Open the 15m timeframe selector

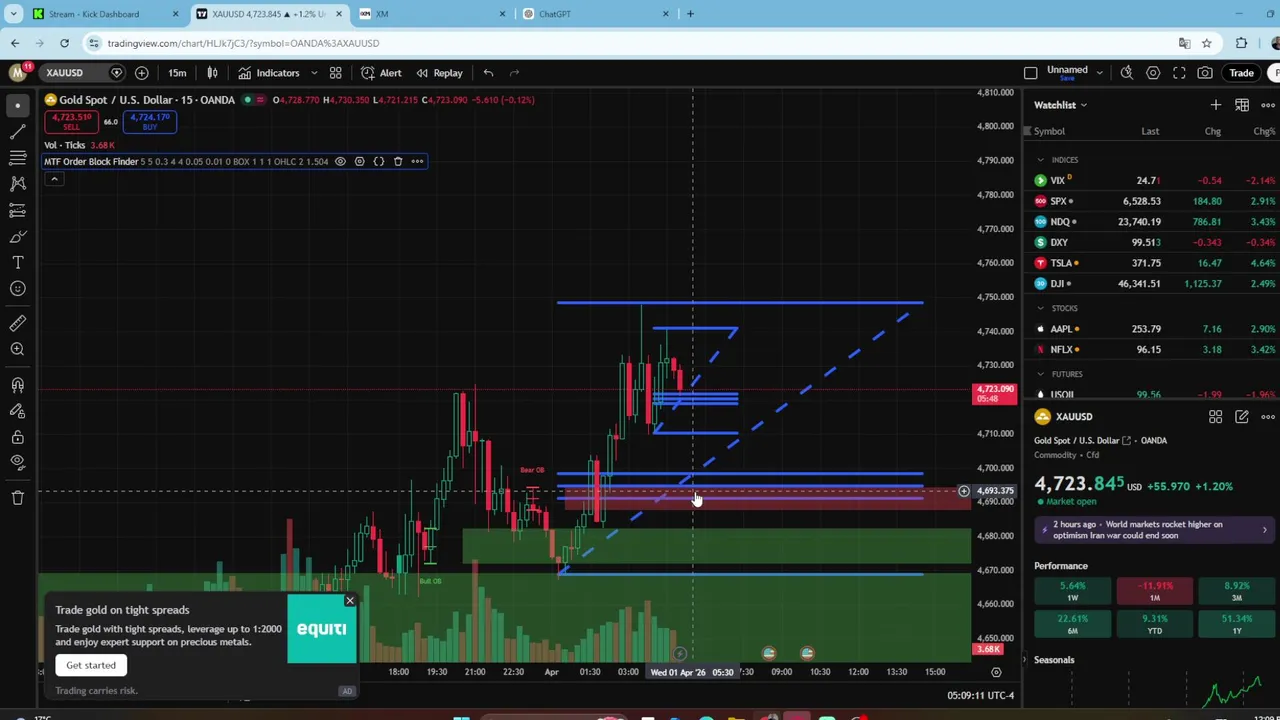[x=177, y=72]
